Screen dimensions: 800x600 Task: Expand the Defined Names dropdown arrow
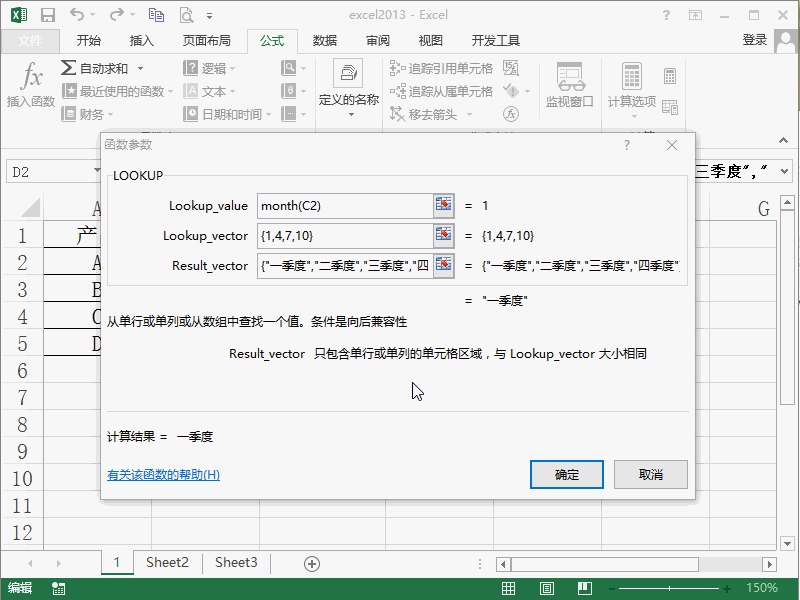click(x=351, y=115)
